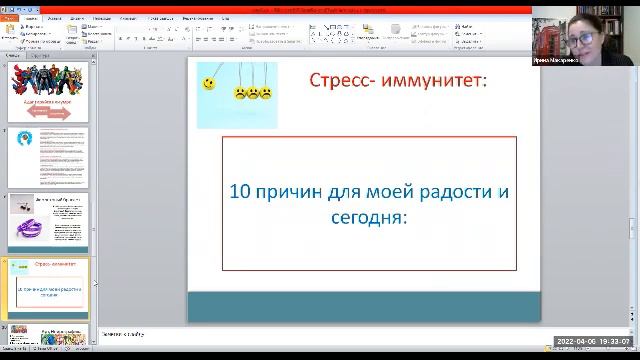Apply a numbered list
Screen dimensions: 640x360
(211, 29)
